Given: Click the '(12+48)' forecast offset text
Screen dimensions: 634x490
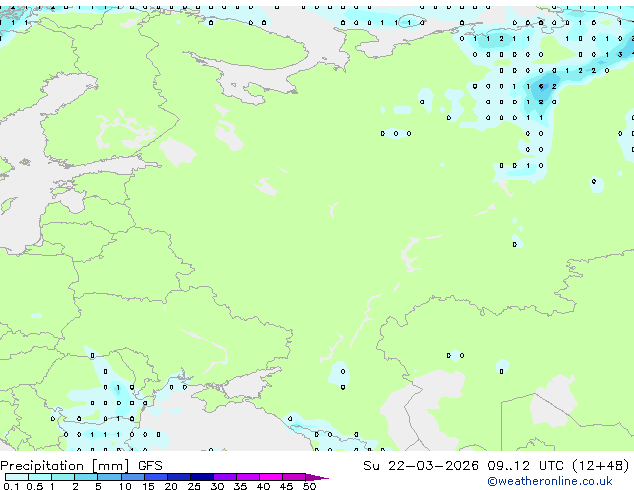Looking at the screenshot, I should pyautogui.click(x=600, y=466).
